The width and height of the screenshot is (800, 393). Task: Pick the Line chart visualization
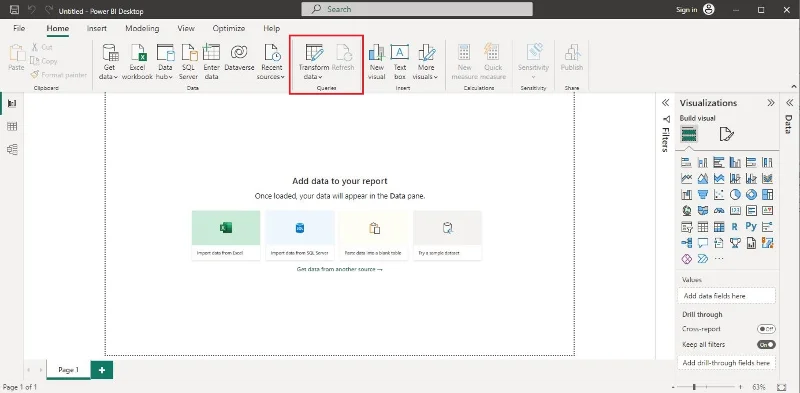pos(687,179)
